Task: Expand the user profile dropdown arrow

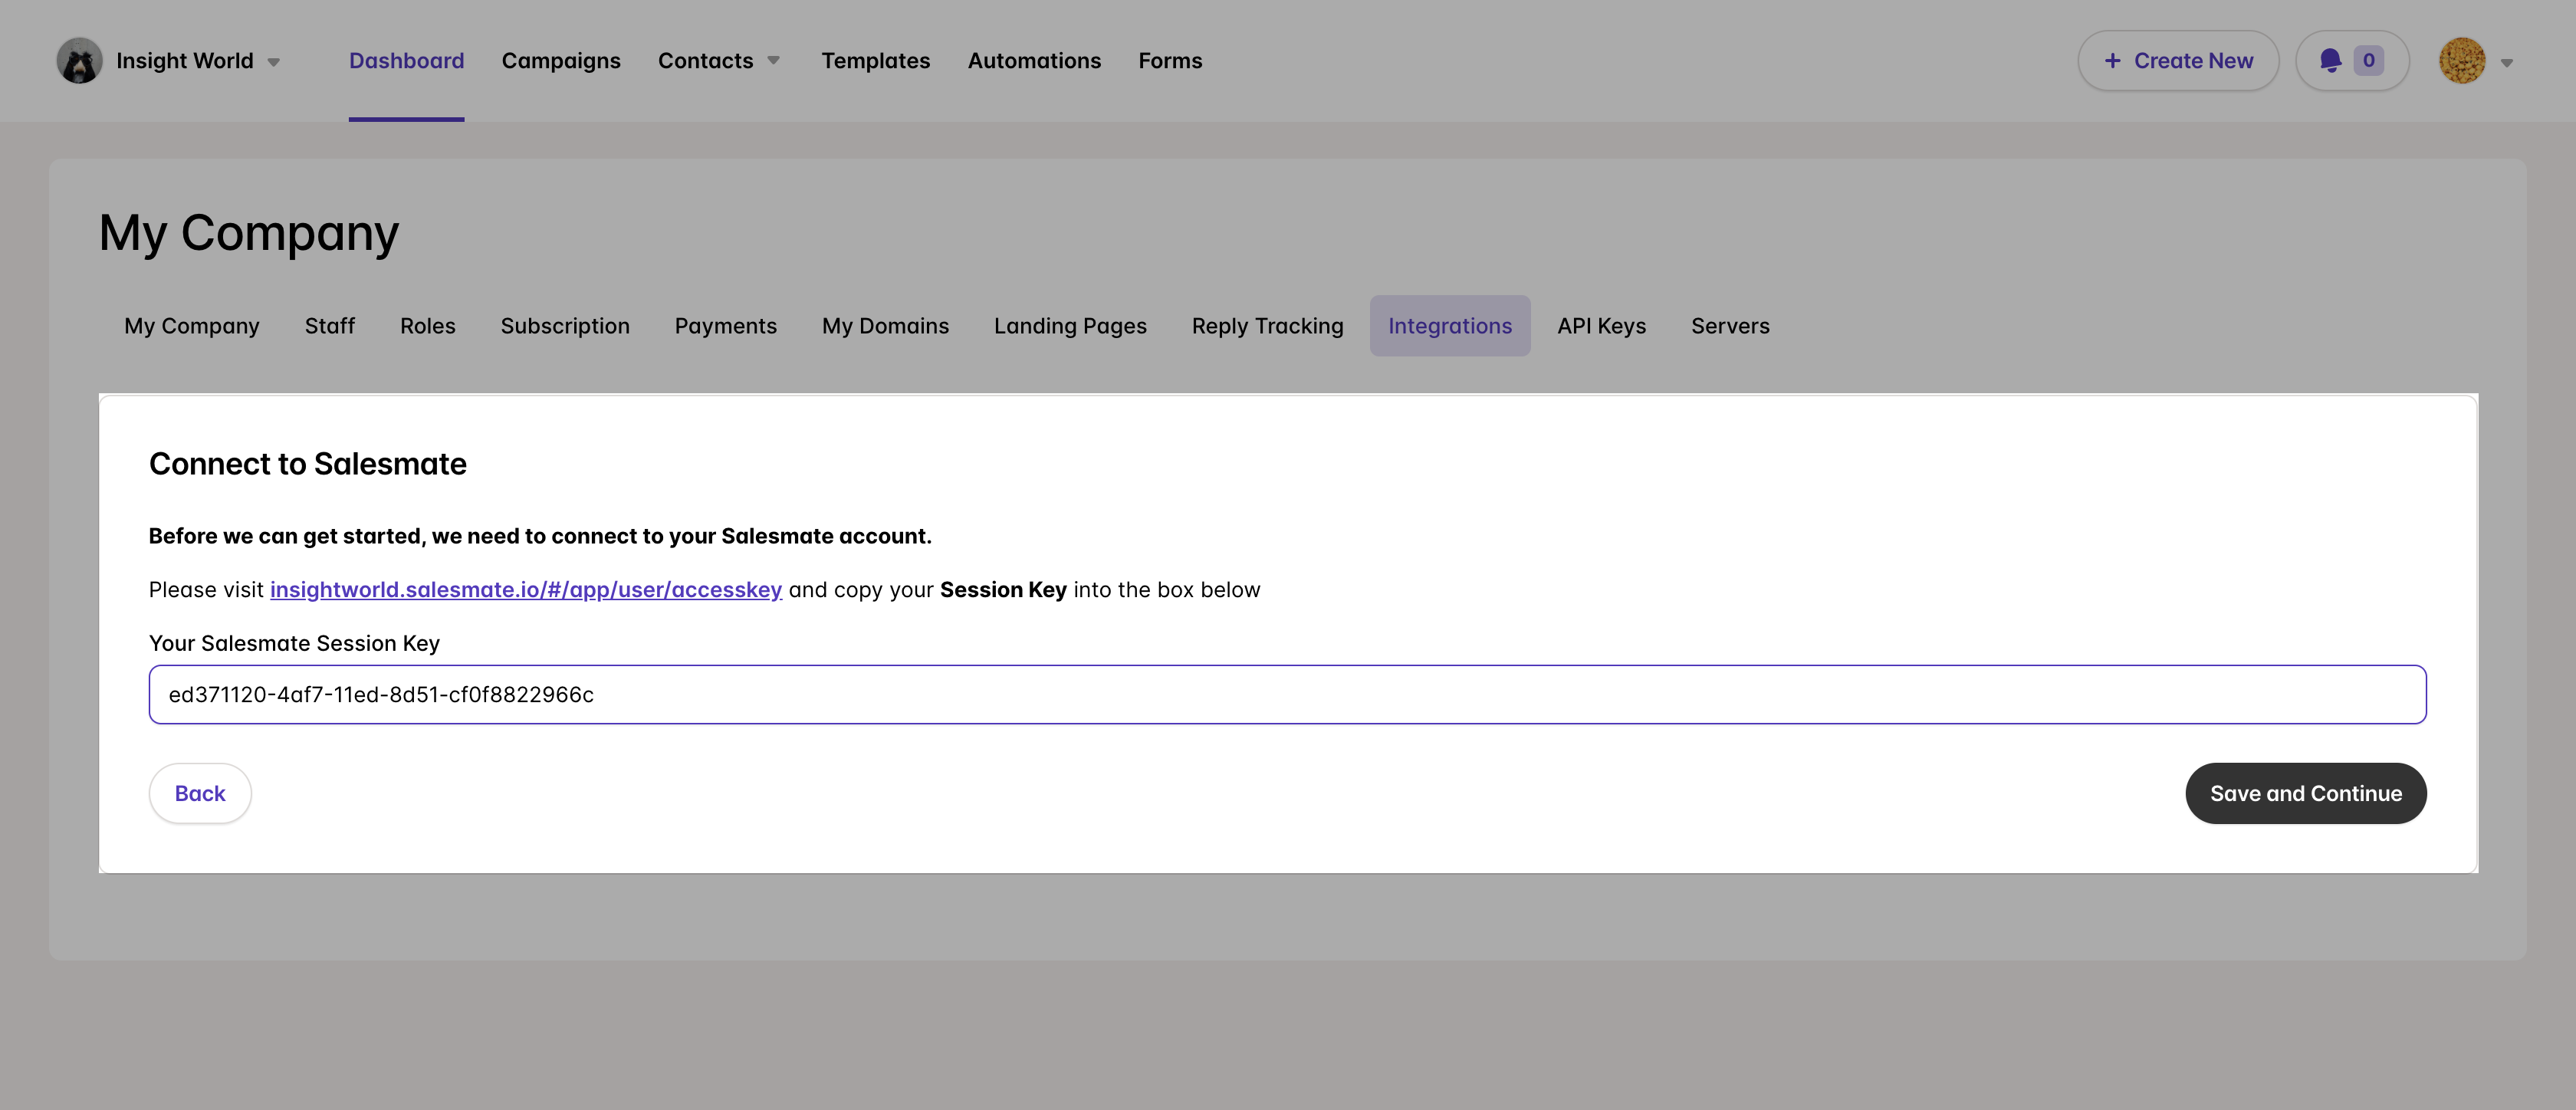Action: (x=2507, y=62)
